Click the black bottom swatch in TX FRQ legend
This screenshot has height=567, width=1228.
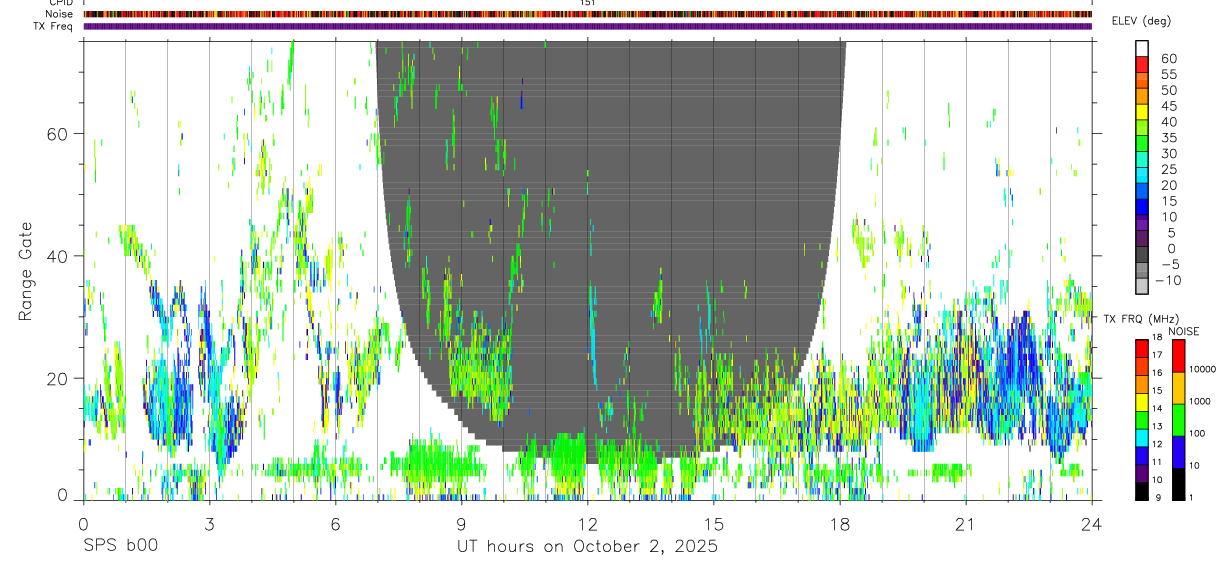tap(1142, 492)
